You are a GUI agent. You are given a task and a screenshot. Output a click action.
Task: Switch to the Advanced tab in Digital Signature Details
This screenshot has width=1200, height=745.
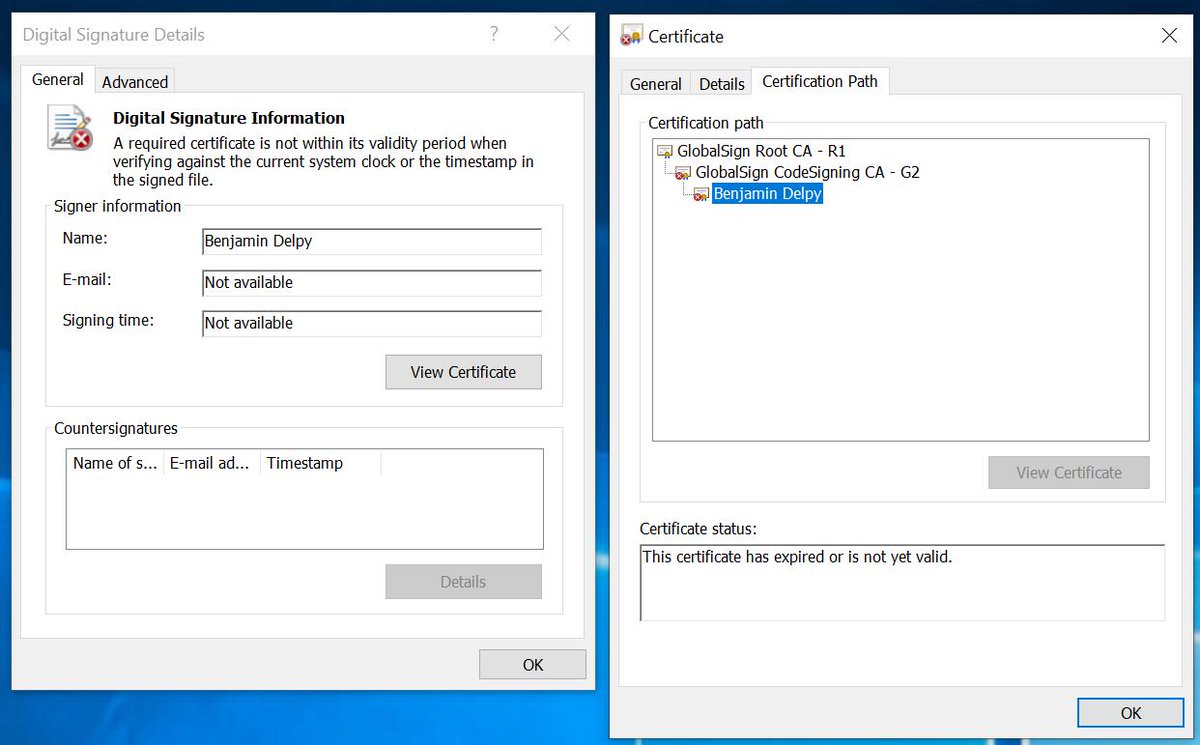135,82
